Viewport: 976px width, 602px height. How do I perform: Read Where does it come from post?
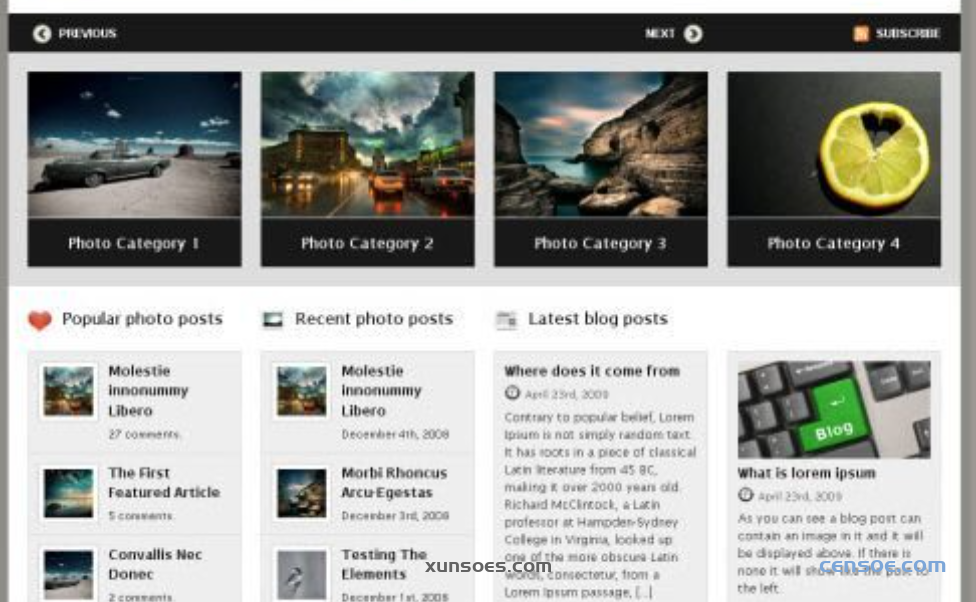(591, 371)
